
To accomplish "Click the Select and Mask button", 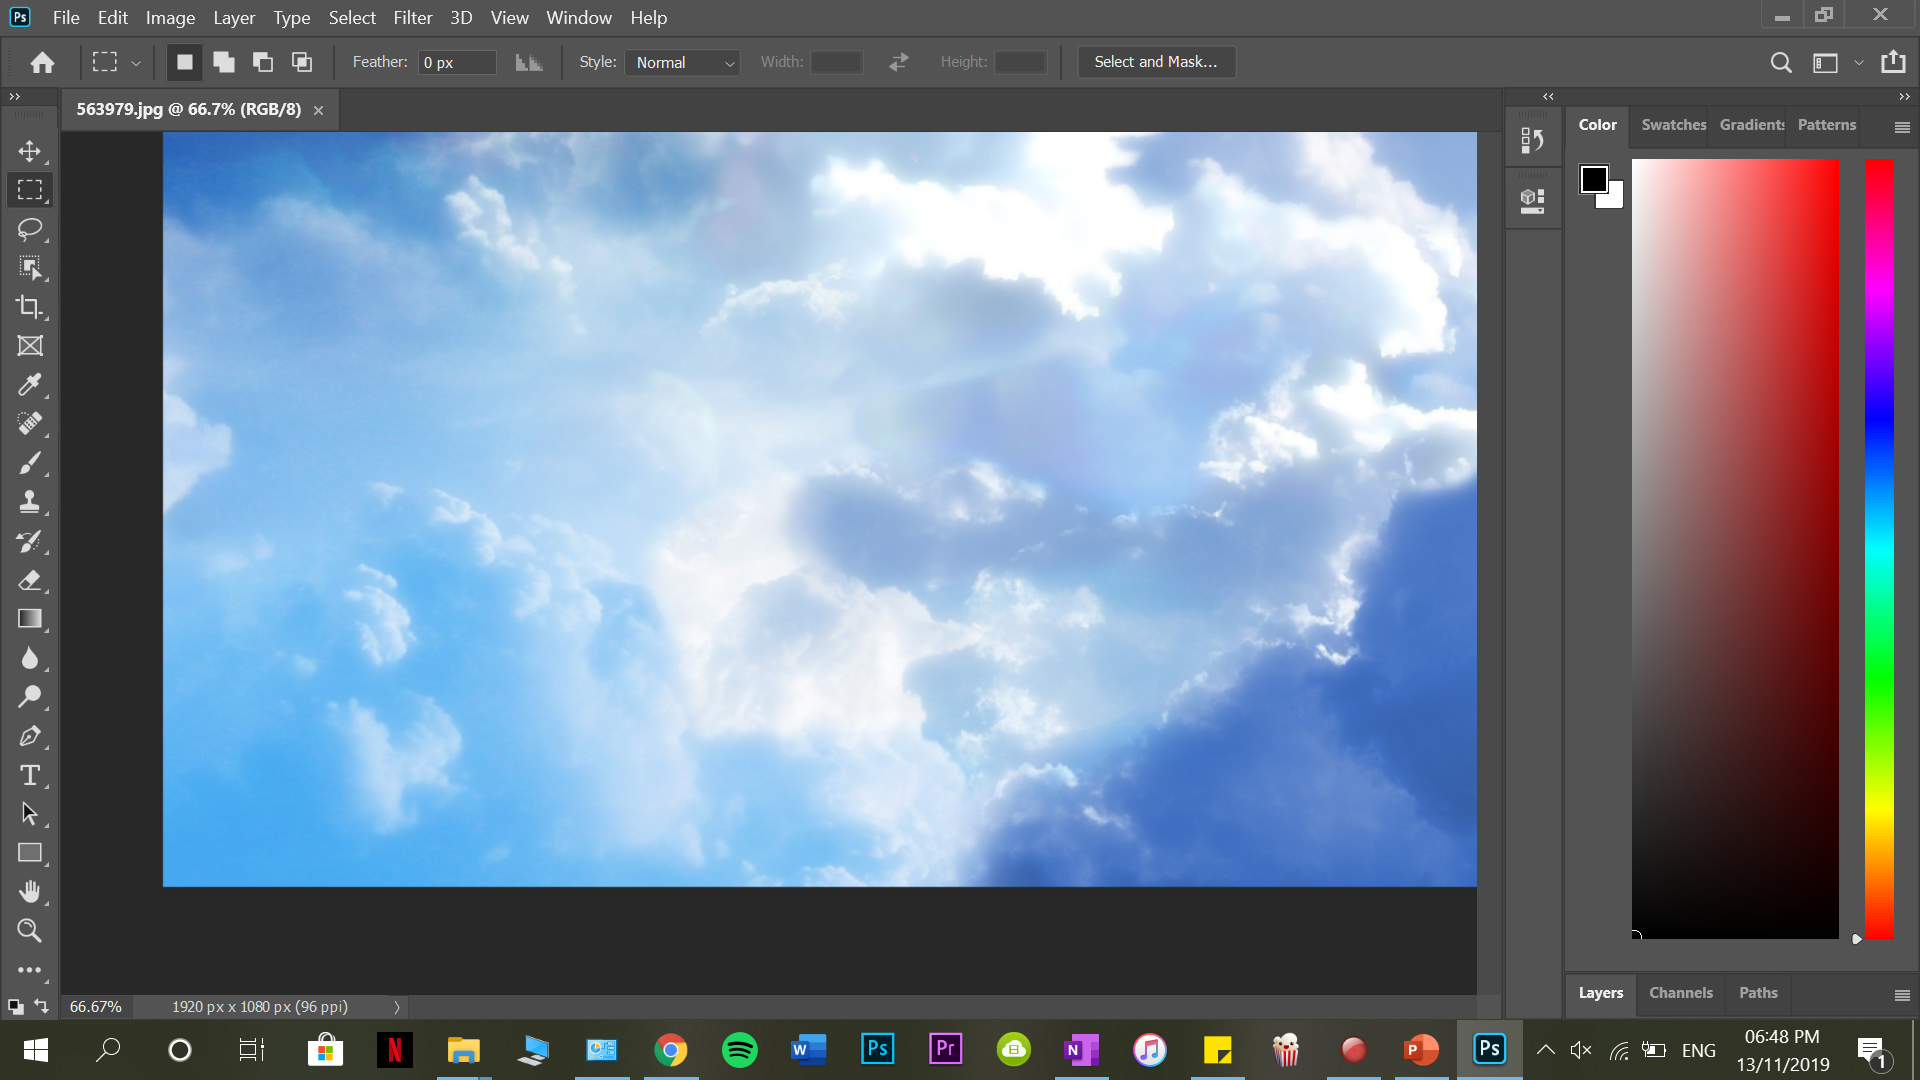I will [1156, 61].
